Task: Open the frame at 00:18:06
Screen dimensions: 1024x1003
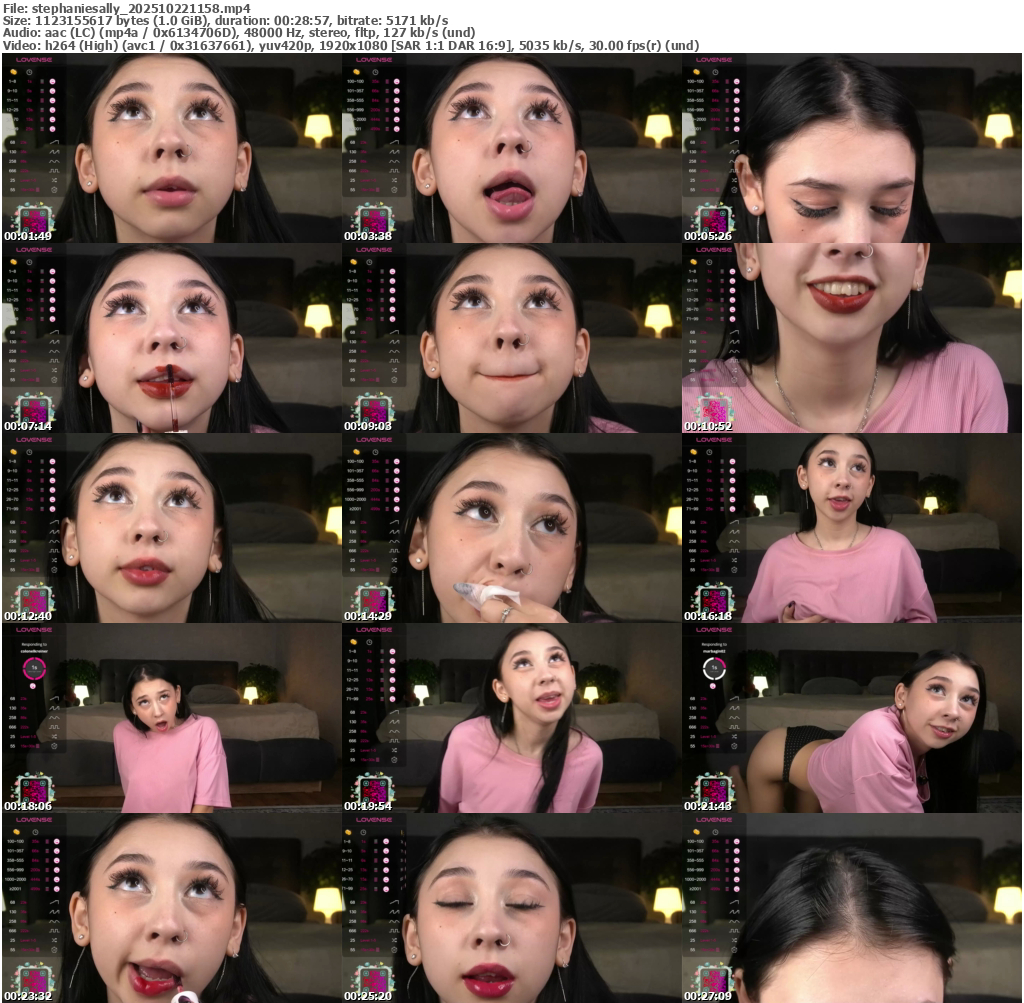Action: pyautogui.click(x=171, y=718)
